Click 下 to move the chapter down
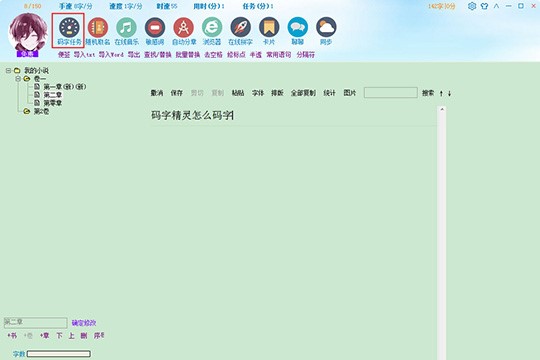This screenshot has height=360, width=540. click(x=59, y=336)
